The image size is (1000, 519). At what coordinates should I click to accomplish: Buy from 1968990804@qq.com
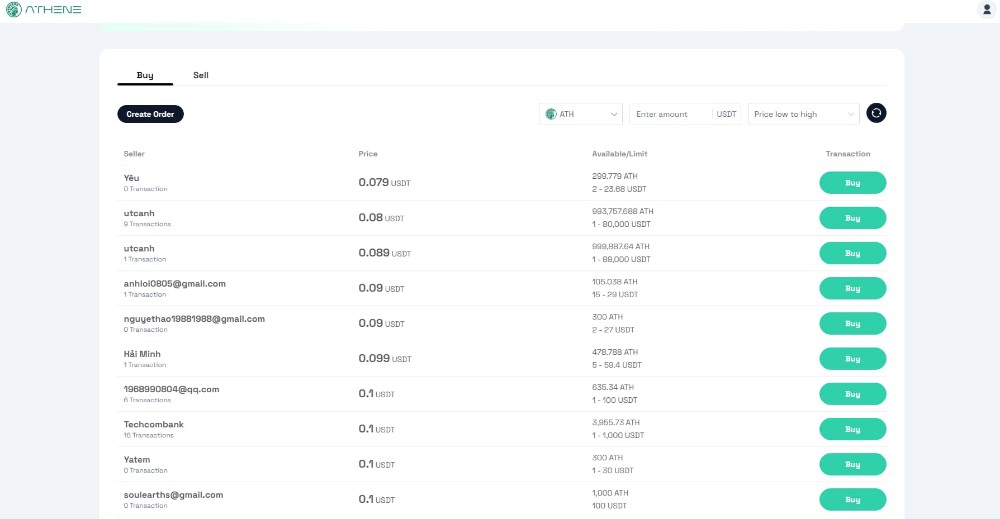click(x=853, y=394)
